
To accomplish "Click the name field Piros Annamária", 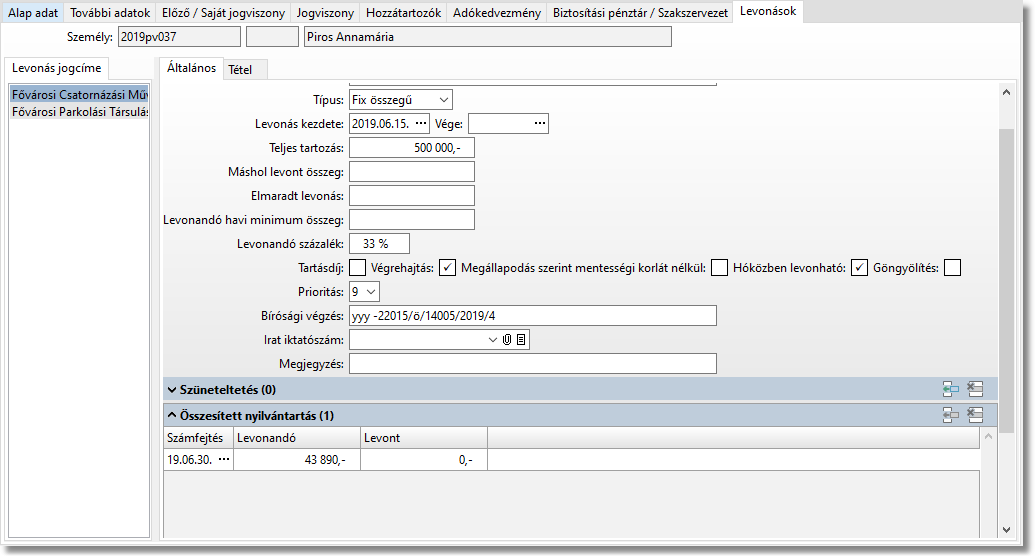I will (x=488, y=37).
